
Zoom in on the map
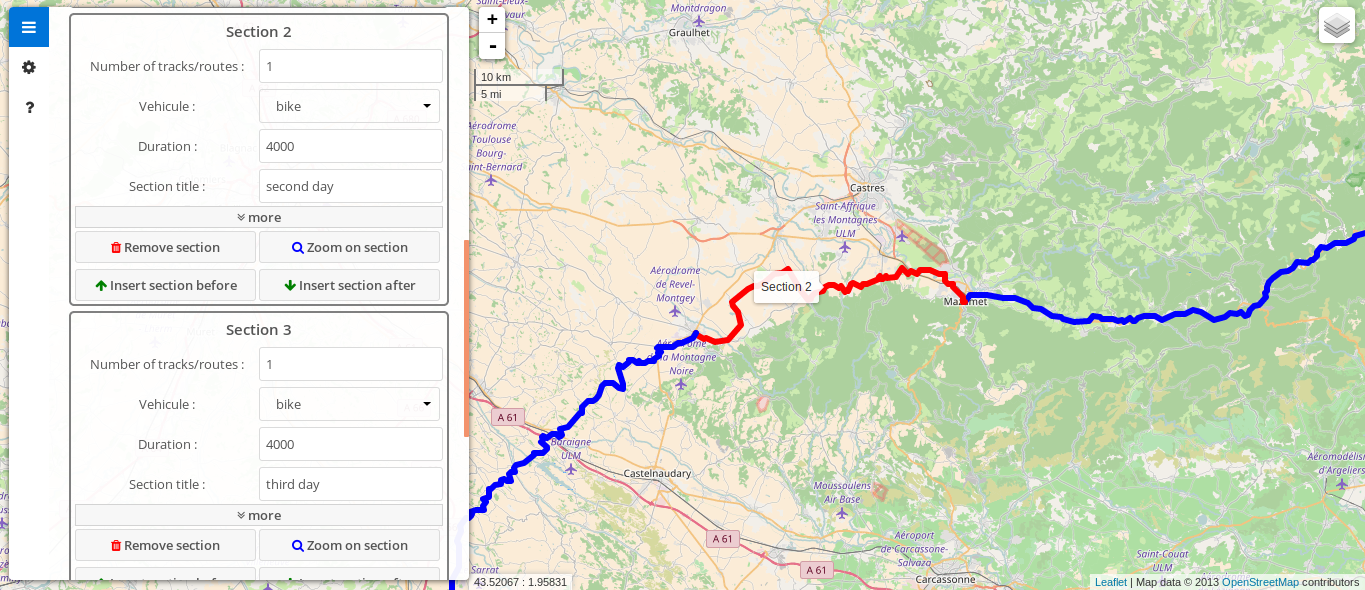click(x=492, y=19)
